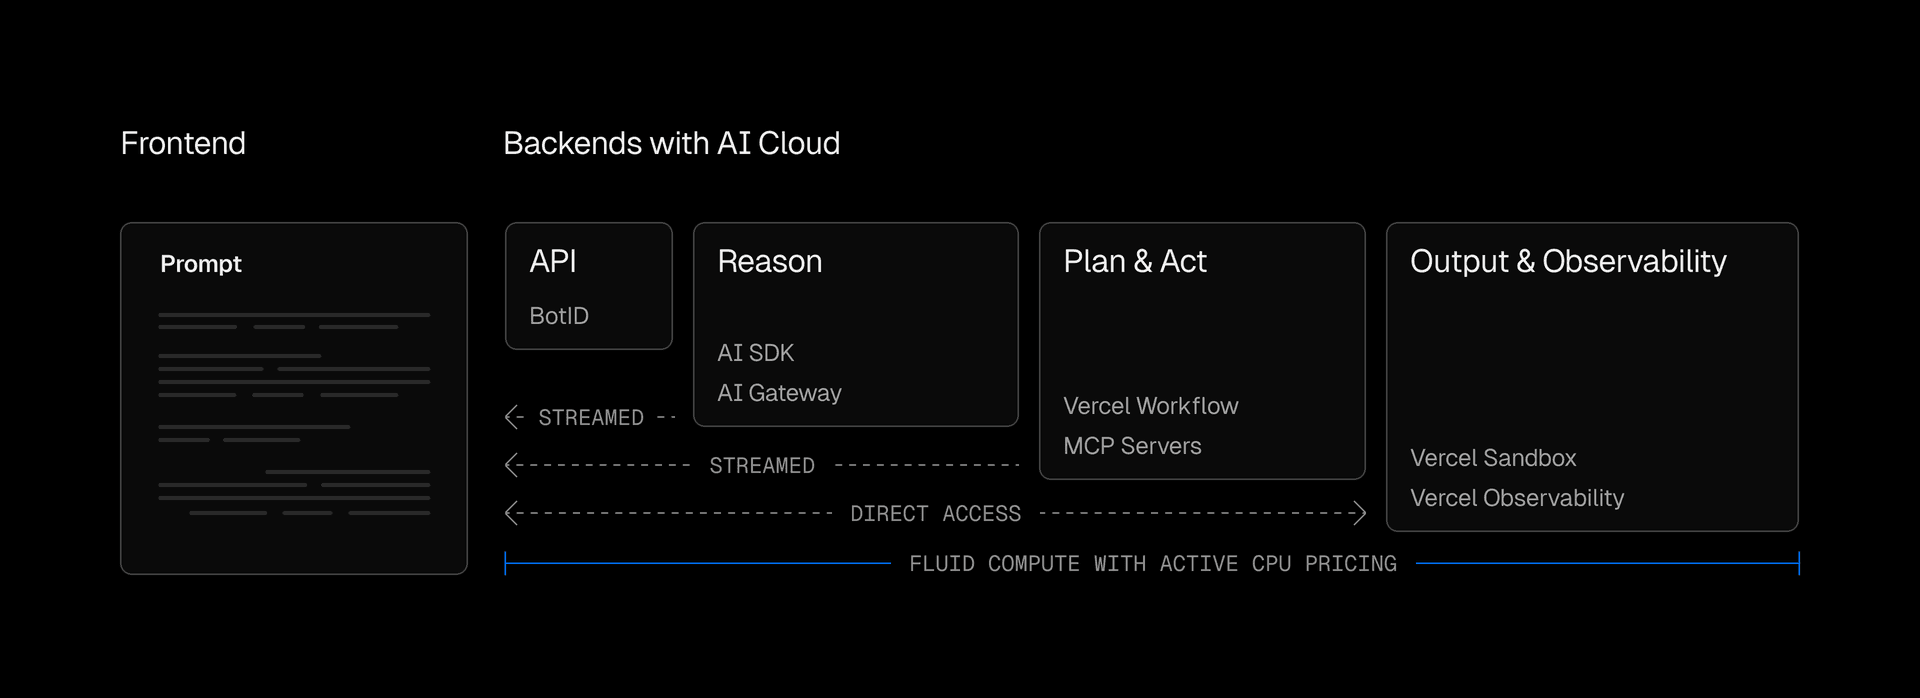This screenshot has width=1920, height=698.
Task: Select the Vercel Observability label
Action: coord(1517,498)
